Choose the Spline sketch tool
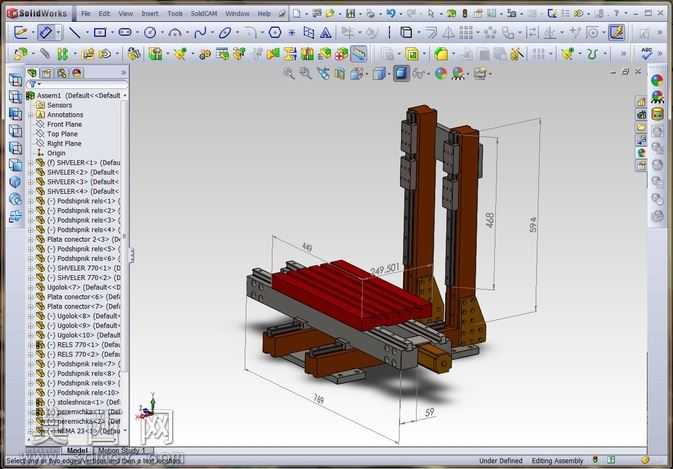This screenshot has width=673, height=469. coord(200,33)
